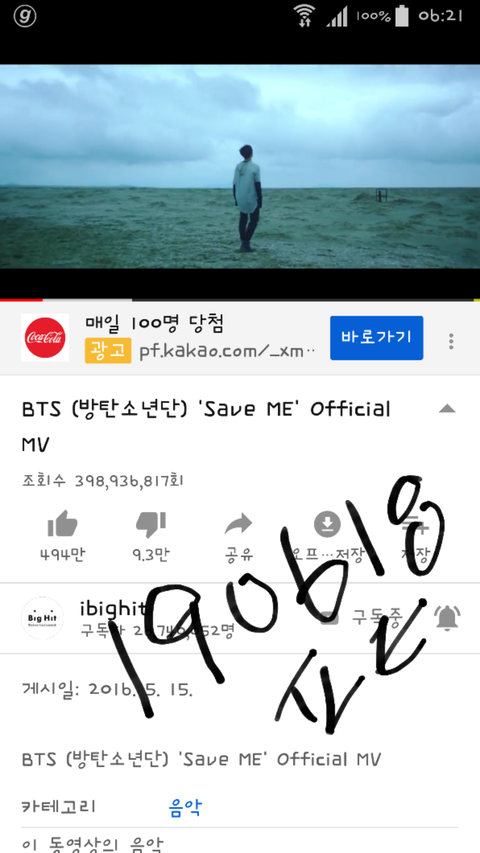Tap the Save ME video player frame
The image size is (480, 853).
[x=240, y=166]
